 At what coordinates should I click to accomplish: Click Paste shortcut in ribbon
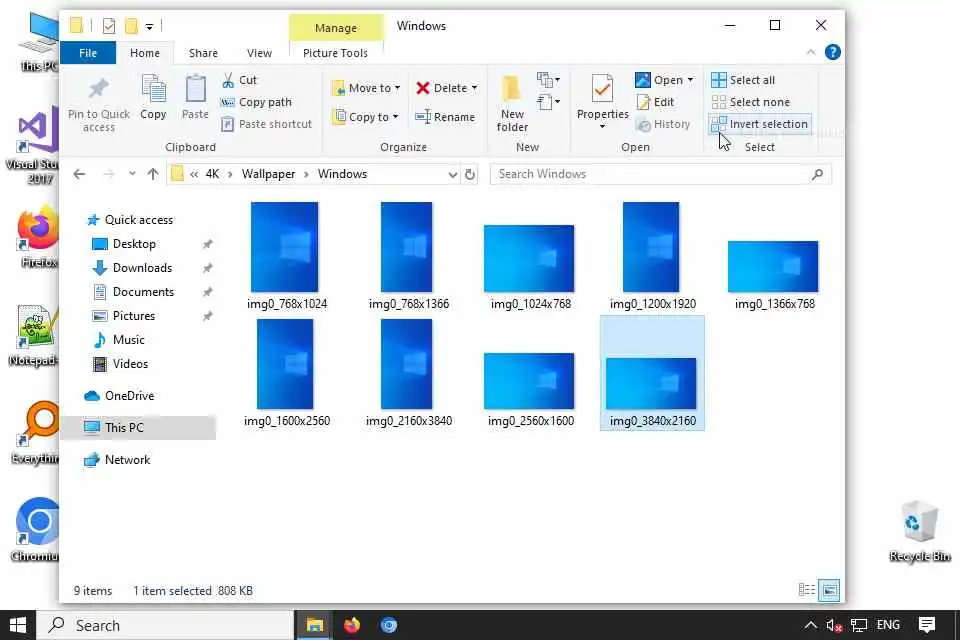[x=266, y=124]
